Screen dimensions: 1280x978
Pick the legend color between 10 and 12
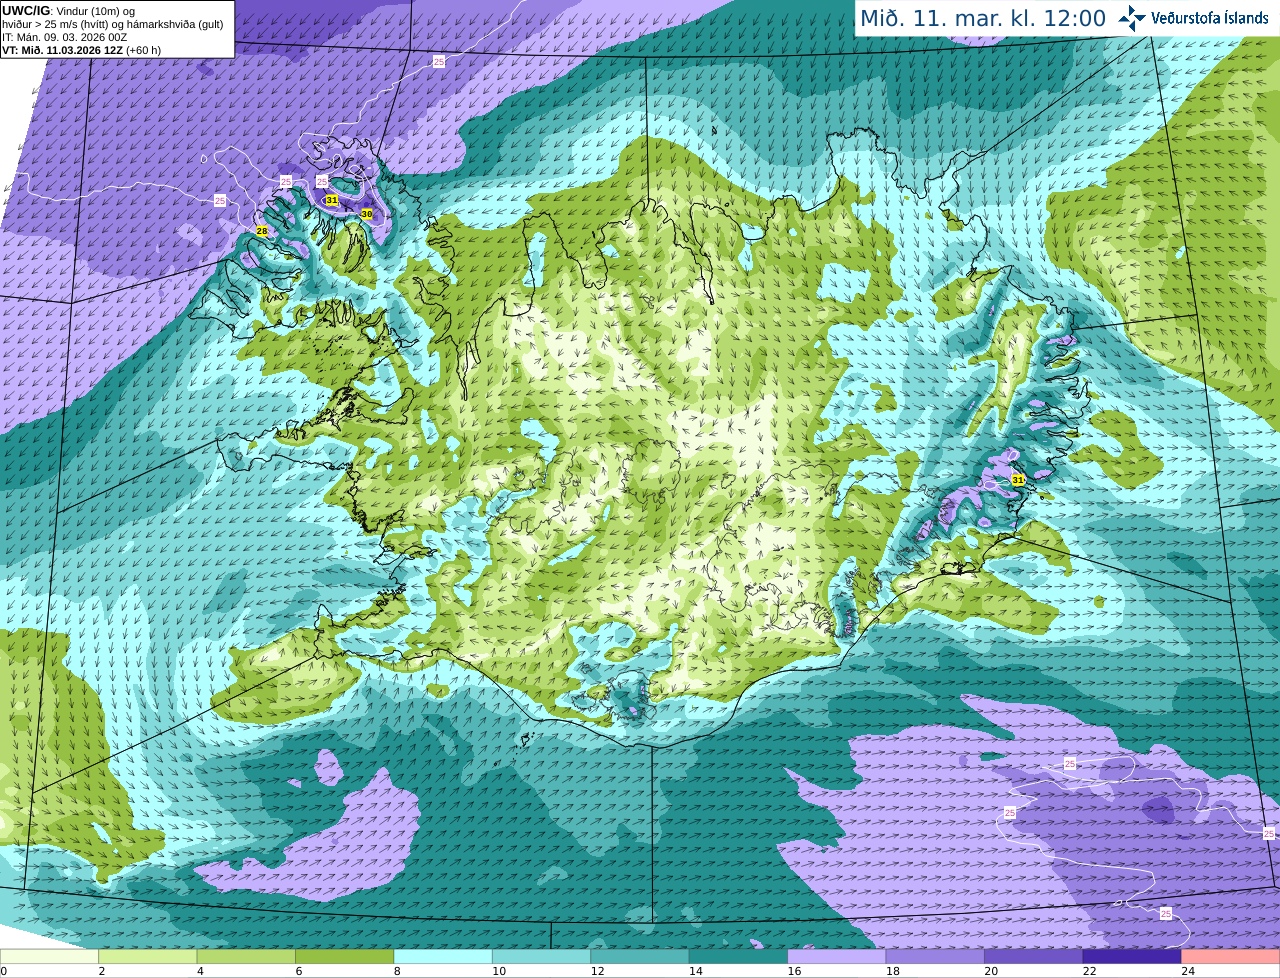(542, 956)
